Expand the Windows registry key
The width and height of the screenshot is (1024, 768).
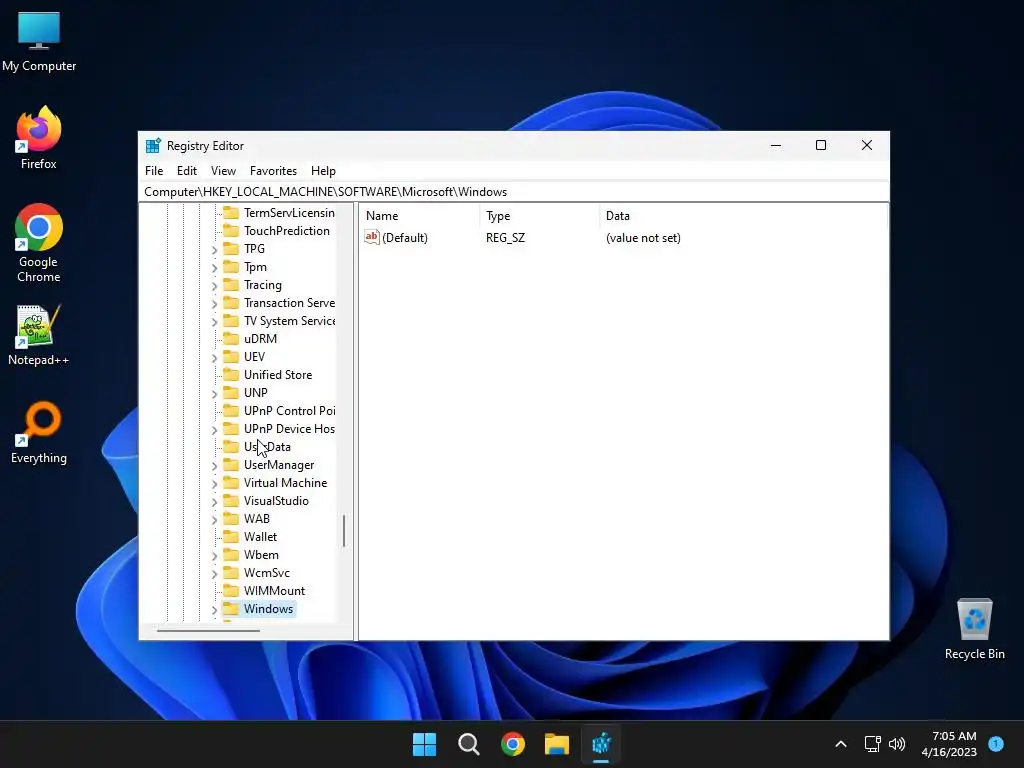point(214,609)
